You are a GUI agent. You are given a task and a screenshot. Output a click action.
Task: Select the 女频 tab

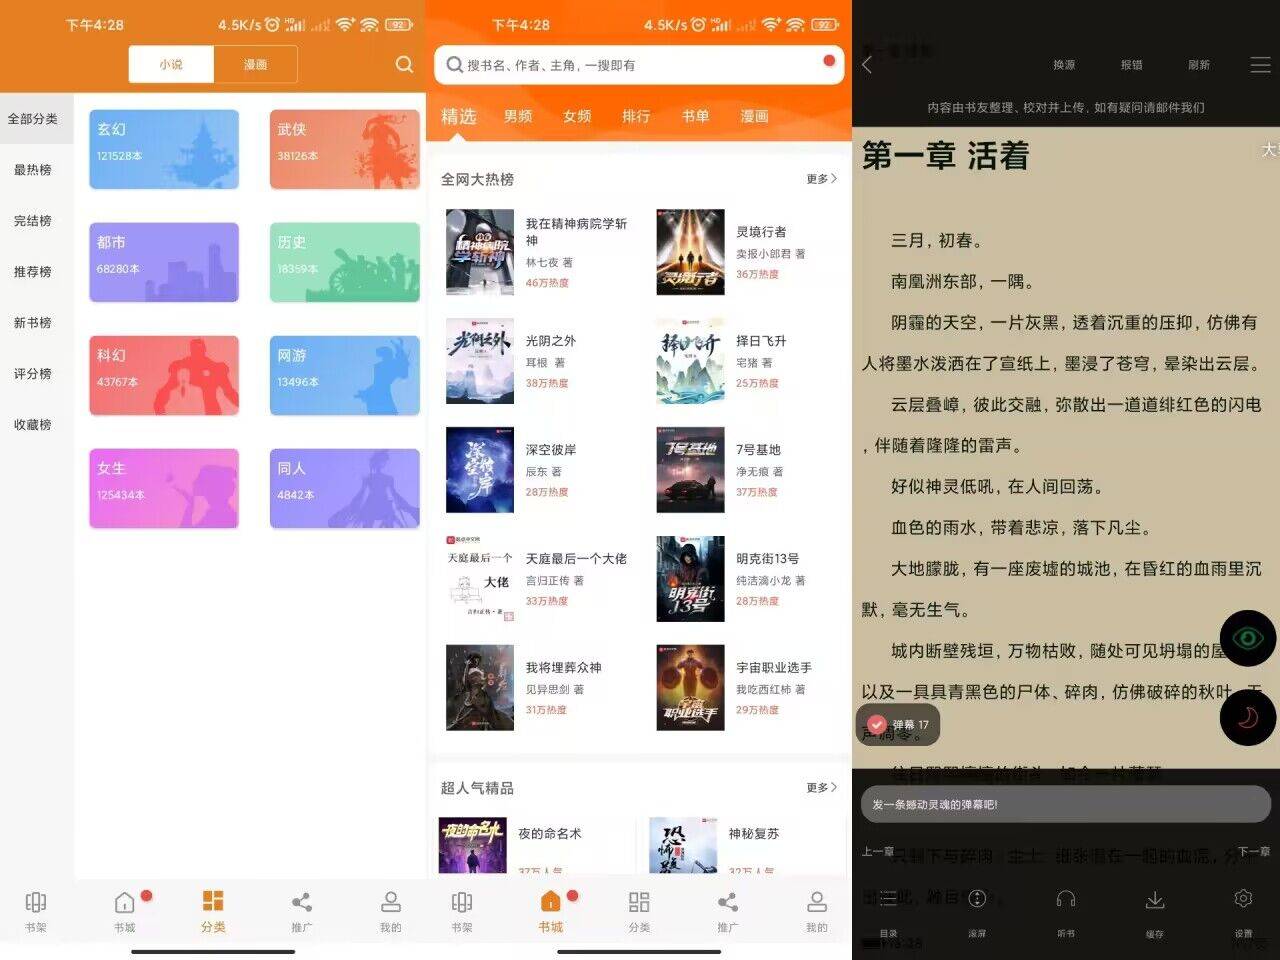pos(577,116)
